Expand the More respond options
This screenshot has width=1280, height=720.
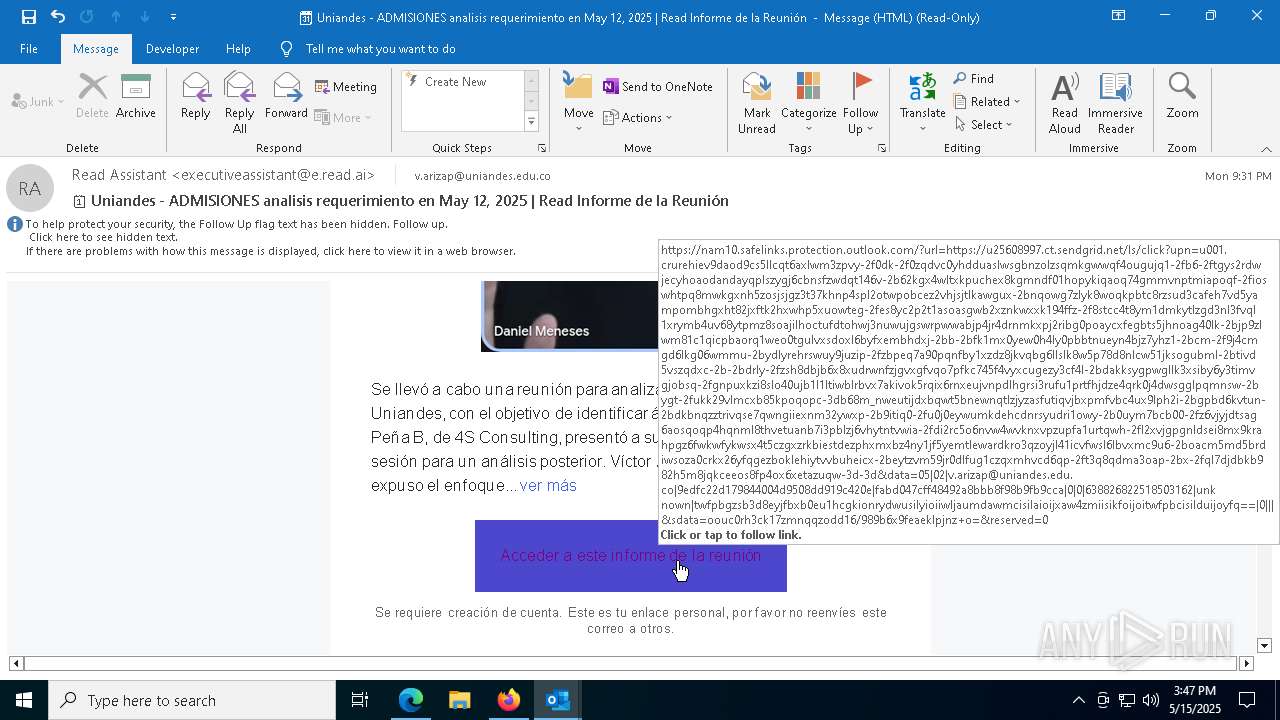pos(343,117)
